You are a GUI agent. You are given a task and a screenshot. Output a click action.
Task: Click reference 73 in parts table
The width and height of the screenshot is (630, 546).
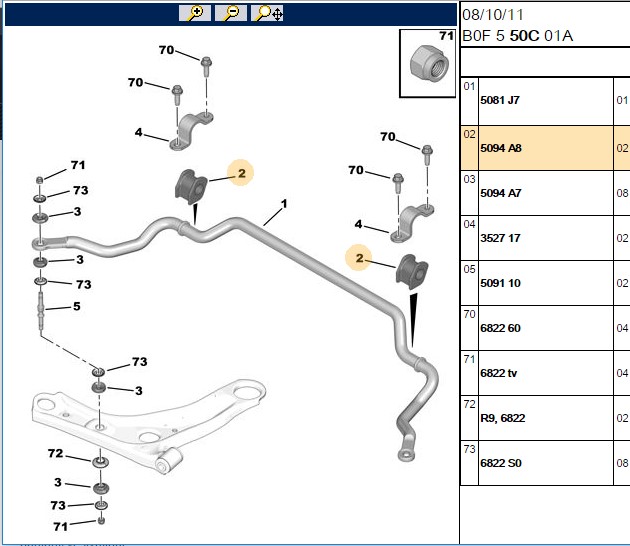[x=469, y=449]
